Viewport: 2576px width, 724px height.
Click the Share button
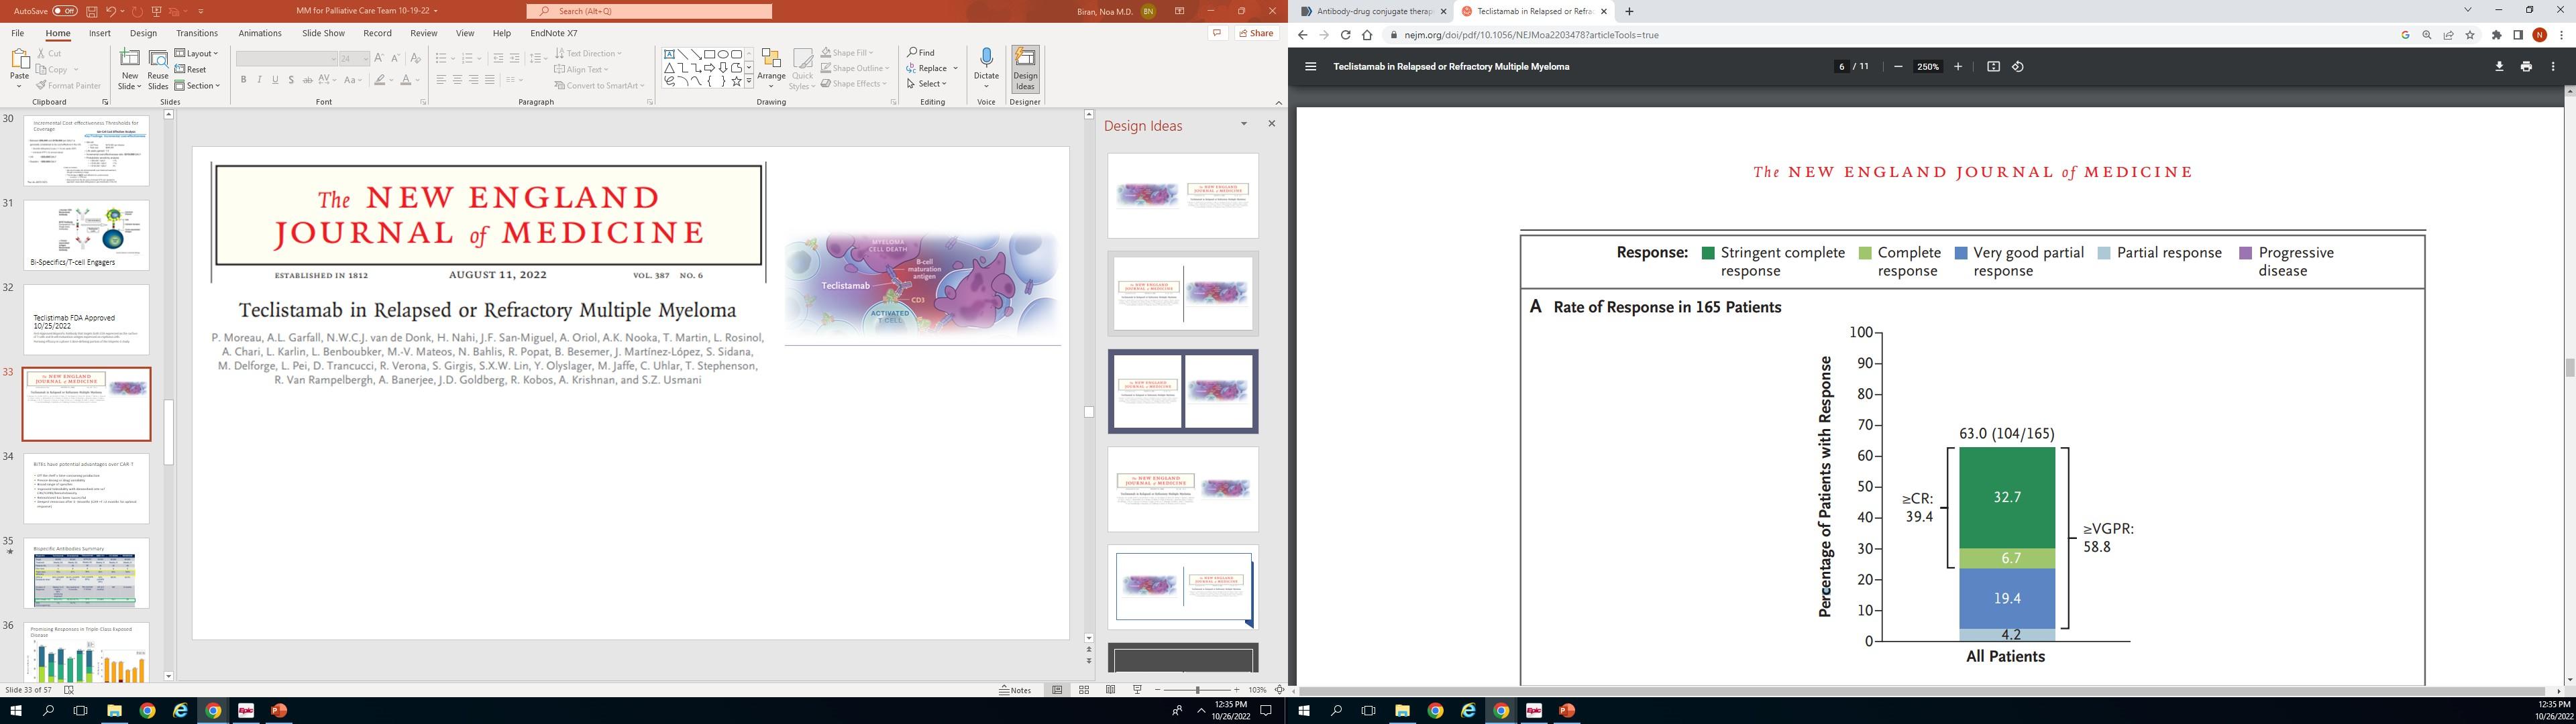(x=1256, y=33)
